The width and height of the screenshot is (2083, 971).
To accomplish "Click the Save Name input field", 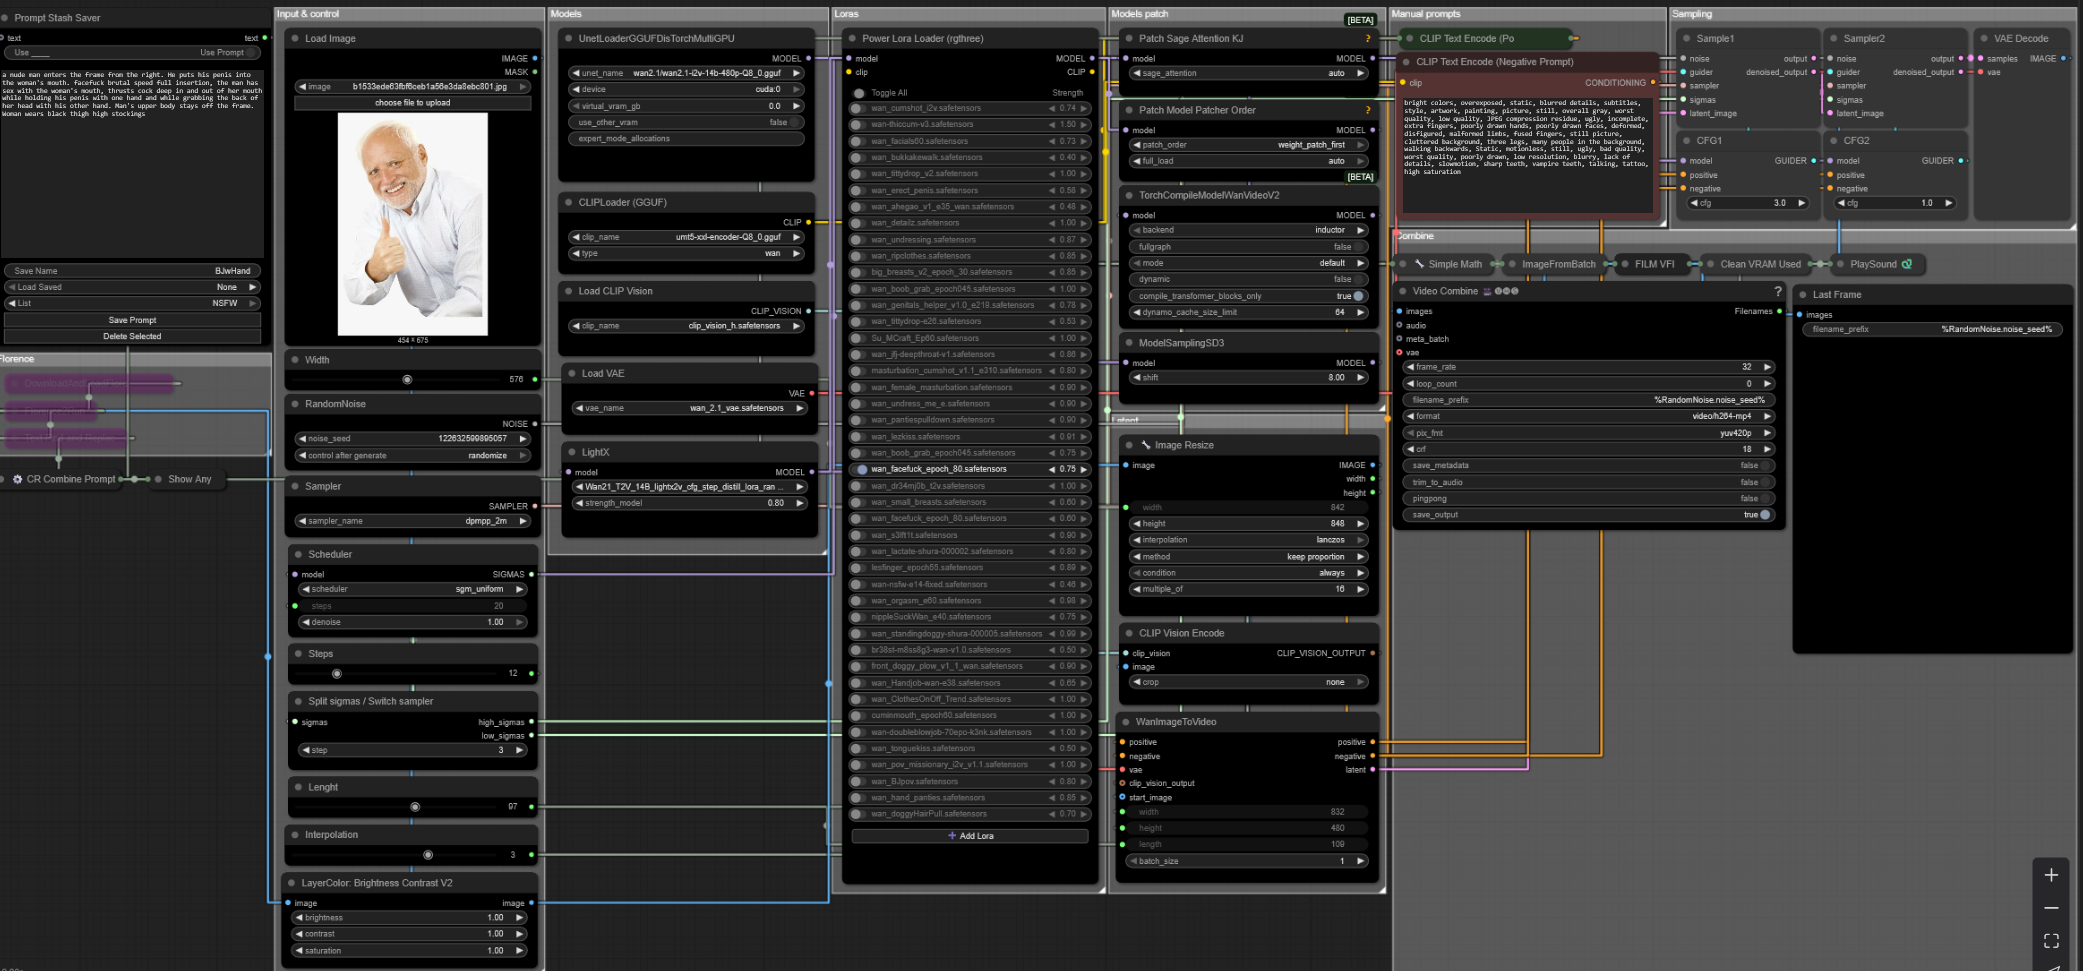I will click(x=132, y=271).
